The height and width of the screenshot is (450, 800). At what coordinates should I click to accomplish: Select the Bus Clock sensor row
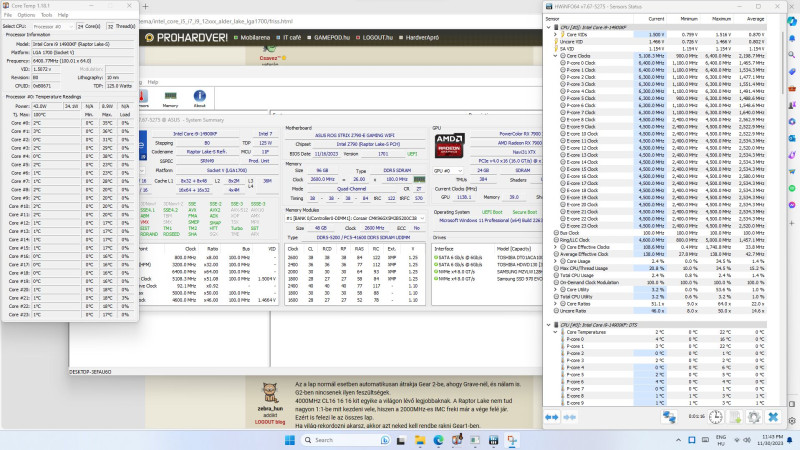(x=658, y=233)
